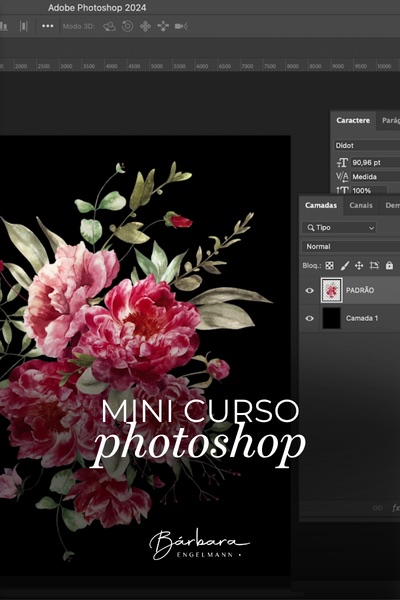Switch to the Canais tab
This screenshot has width=400, height=600.
coord(361,205)
